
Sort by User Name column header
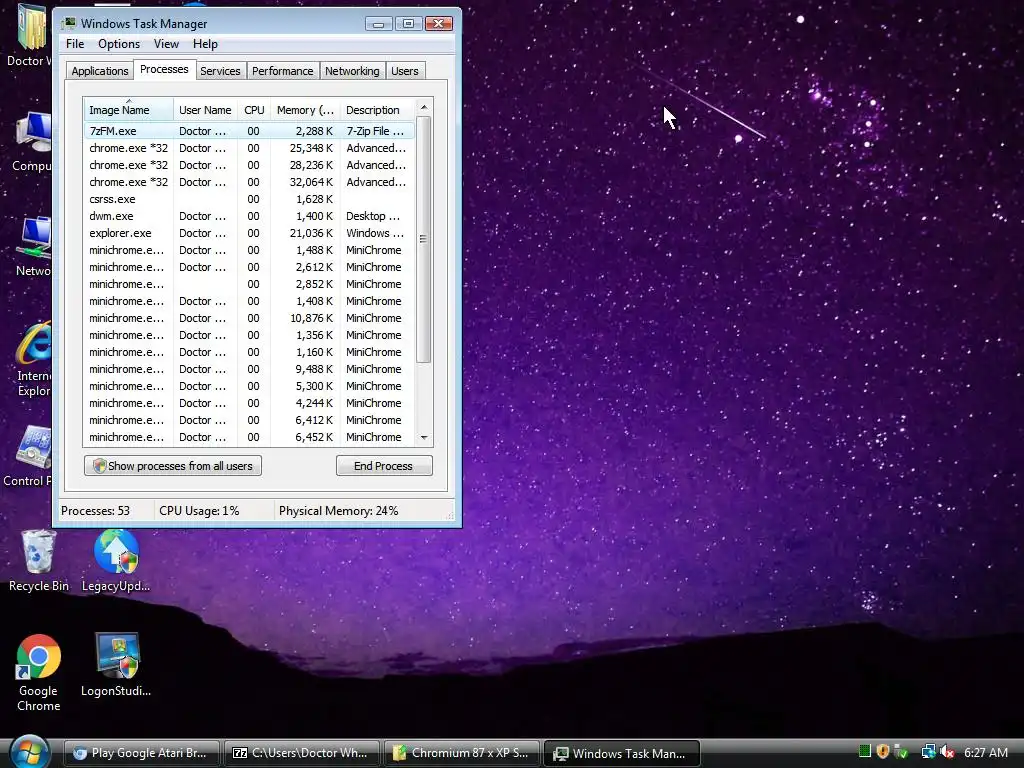(205, 110)
